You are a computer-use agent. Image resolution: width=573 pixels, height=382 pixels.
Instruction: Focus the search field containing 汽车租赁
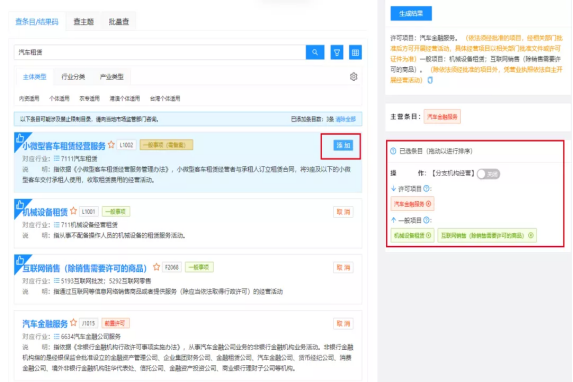tap(160, 52)
